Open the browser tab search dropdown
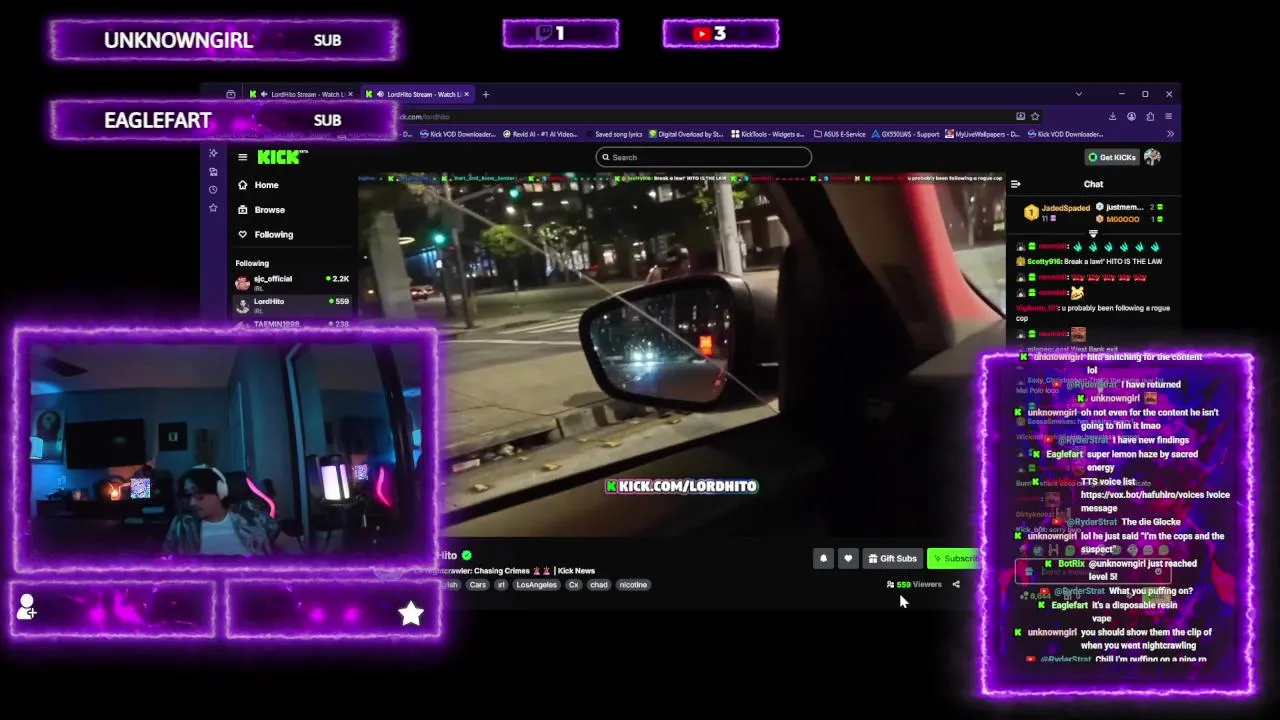This screenshot has height=720, width=1280. coord(1078,94)
